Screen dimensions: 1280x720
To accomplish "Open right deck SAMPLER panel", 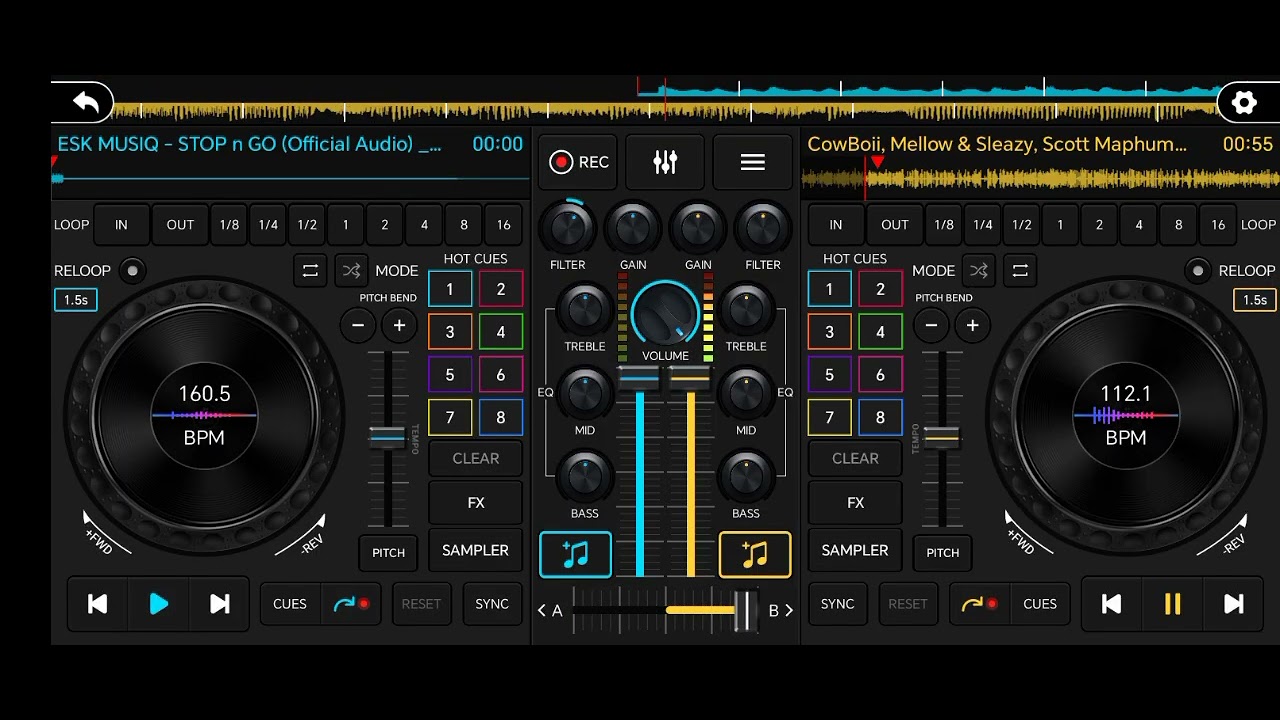I will coord(855,550).
